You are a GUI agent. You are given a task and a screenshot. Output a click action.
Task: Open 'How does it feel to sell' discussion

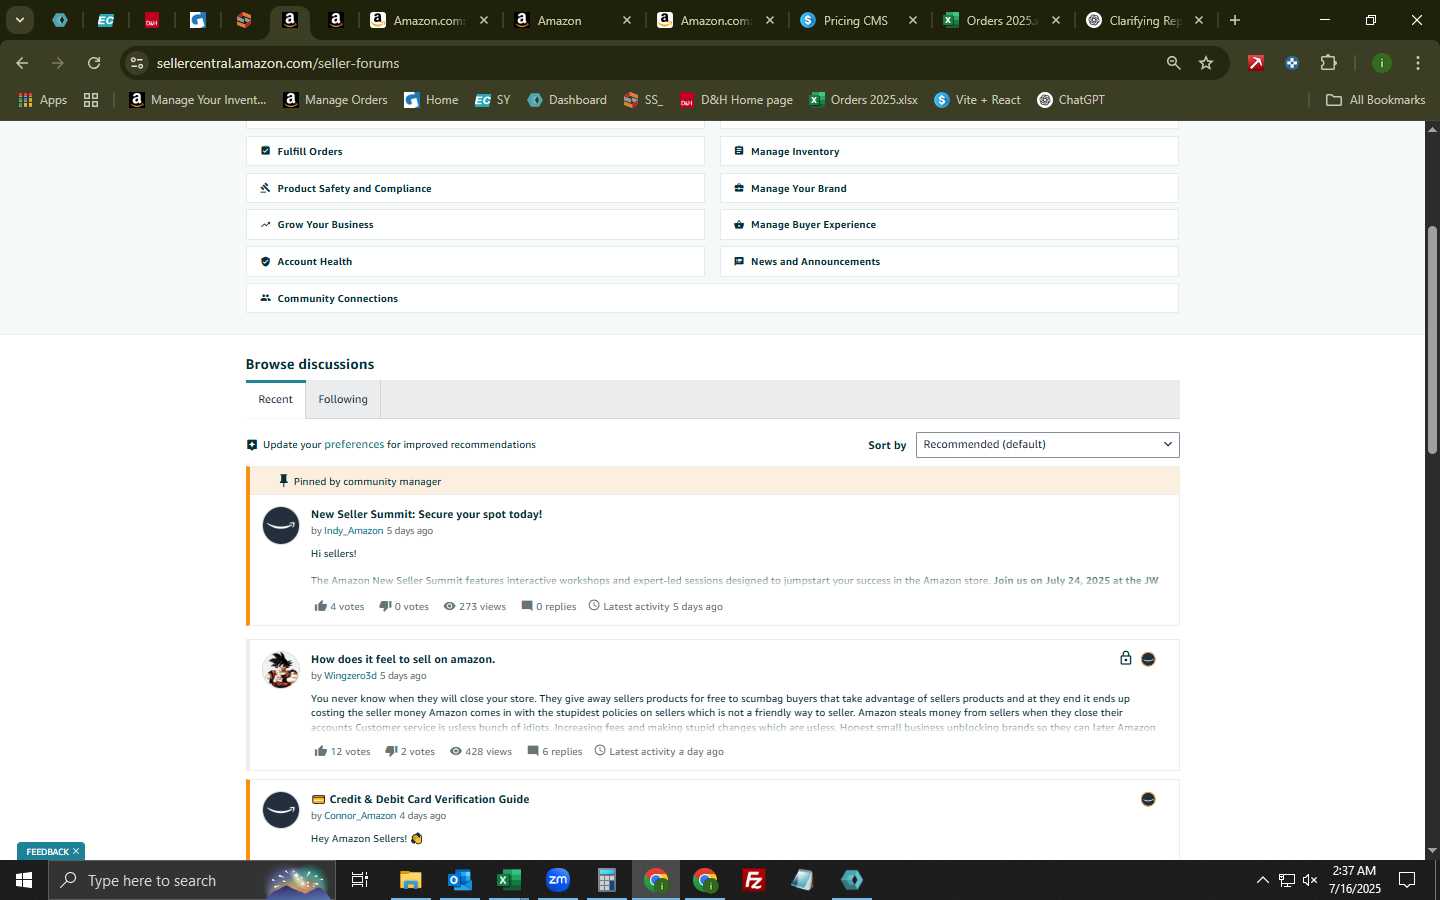click(403, 659)
